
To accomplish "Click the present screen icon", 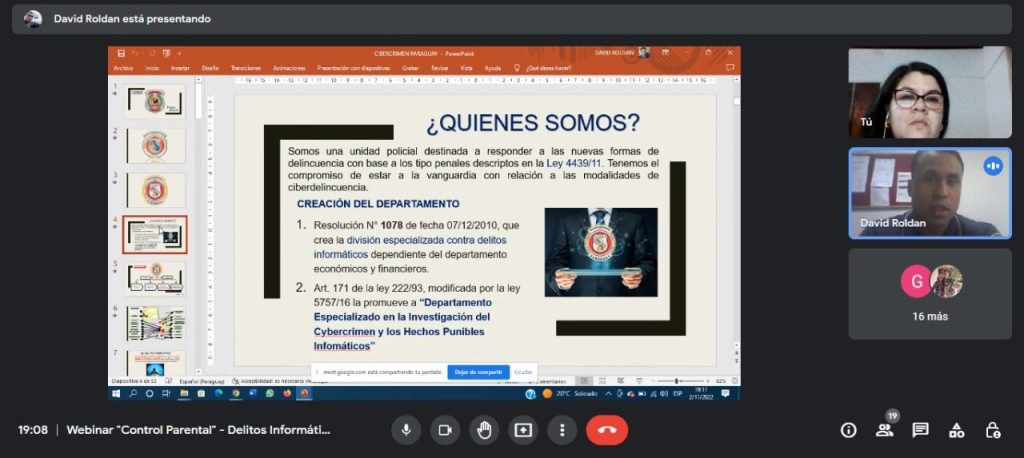I will pos(523,430).
